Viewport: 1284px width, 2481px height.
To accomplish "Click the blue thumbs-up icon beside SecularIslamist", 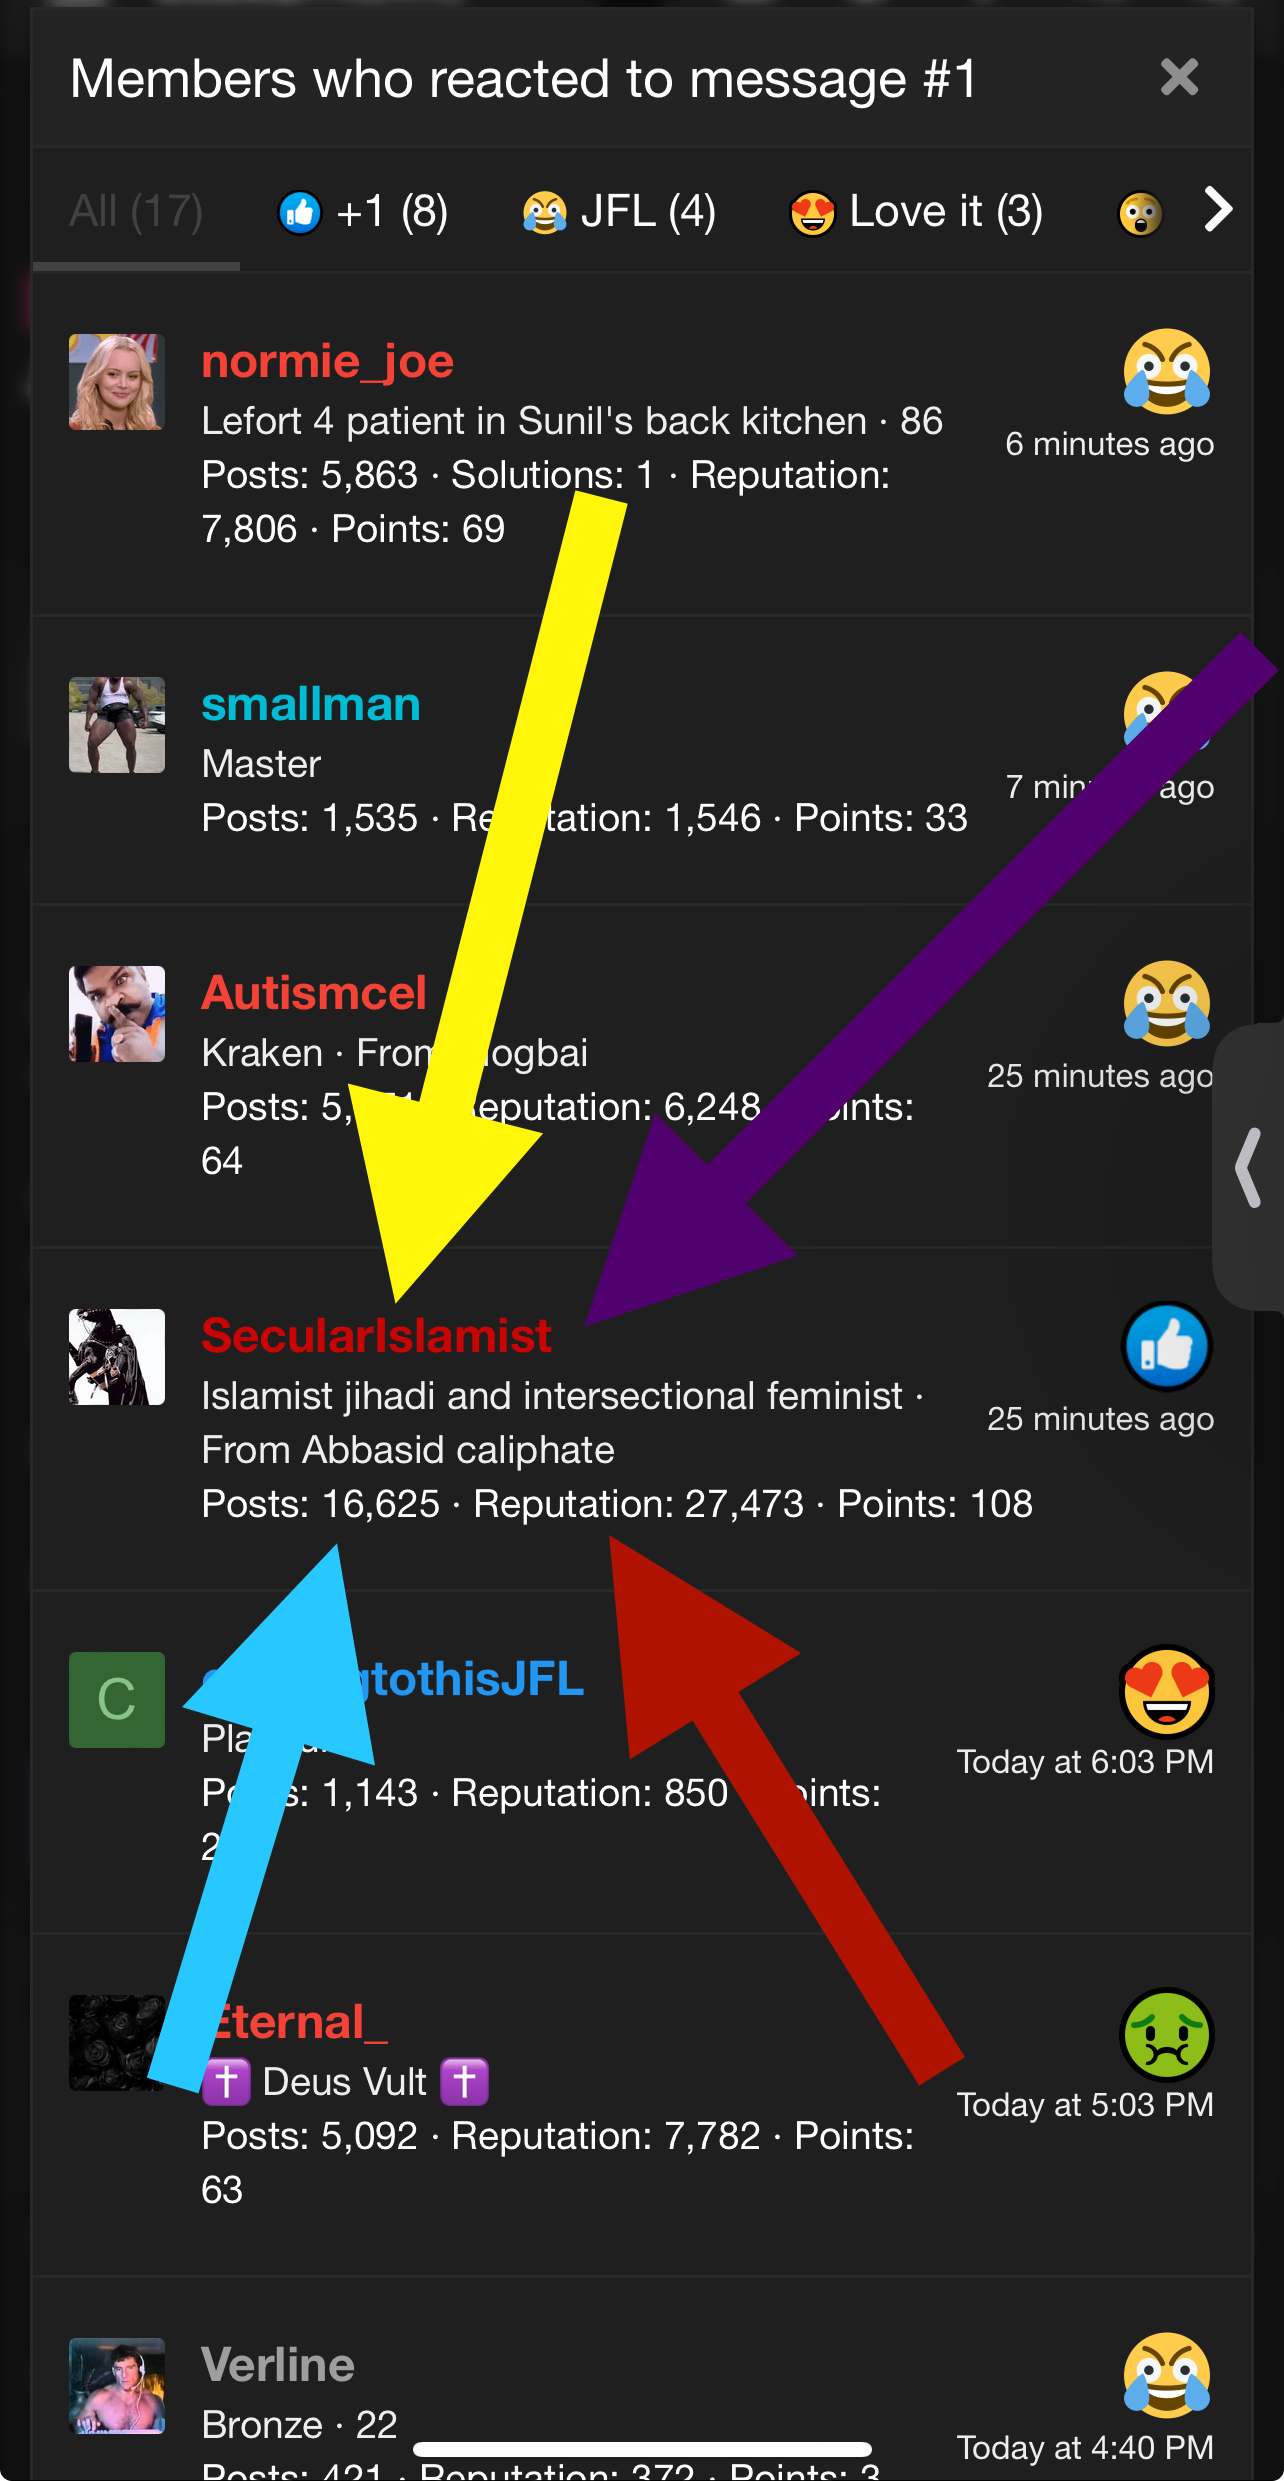I will pyautogui.click(x=1166, y=1346).
